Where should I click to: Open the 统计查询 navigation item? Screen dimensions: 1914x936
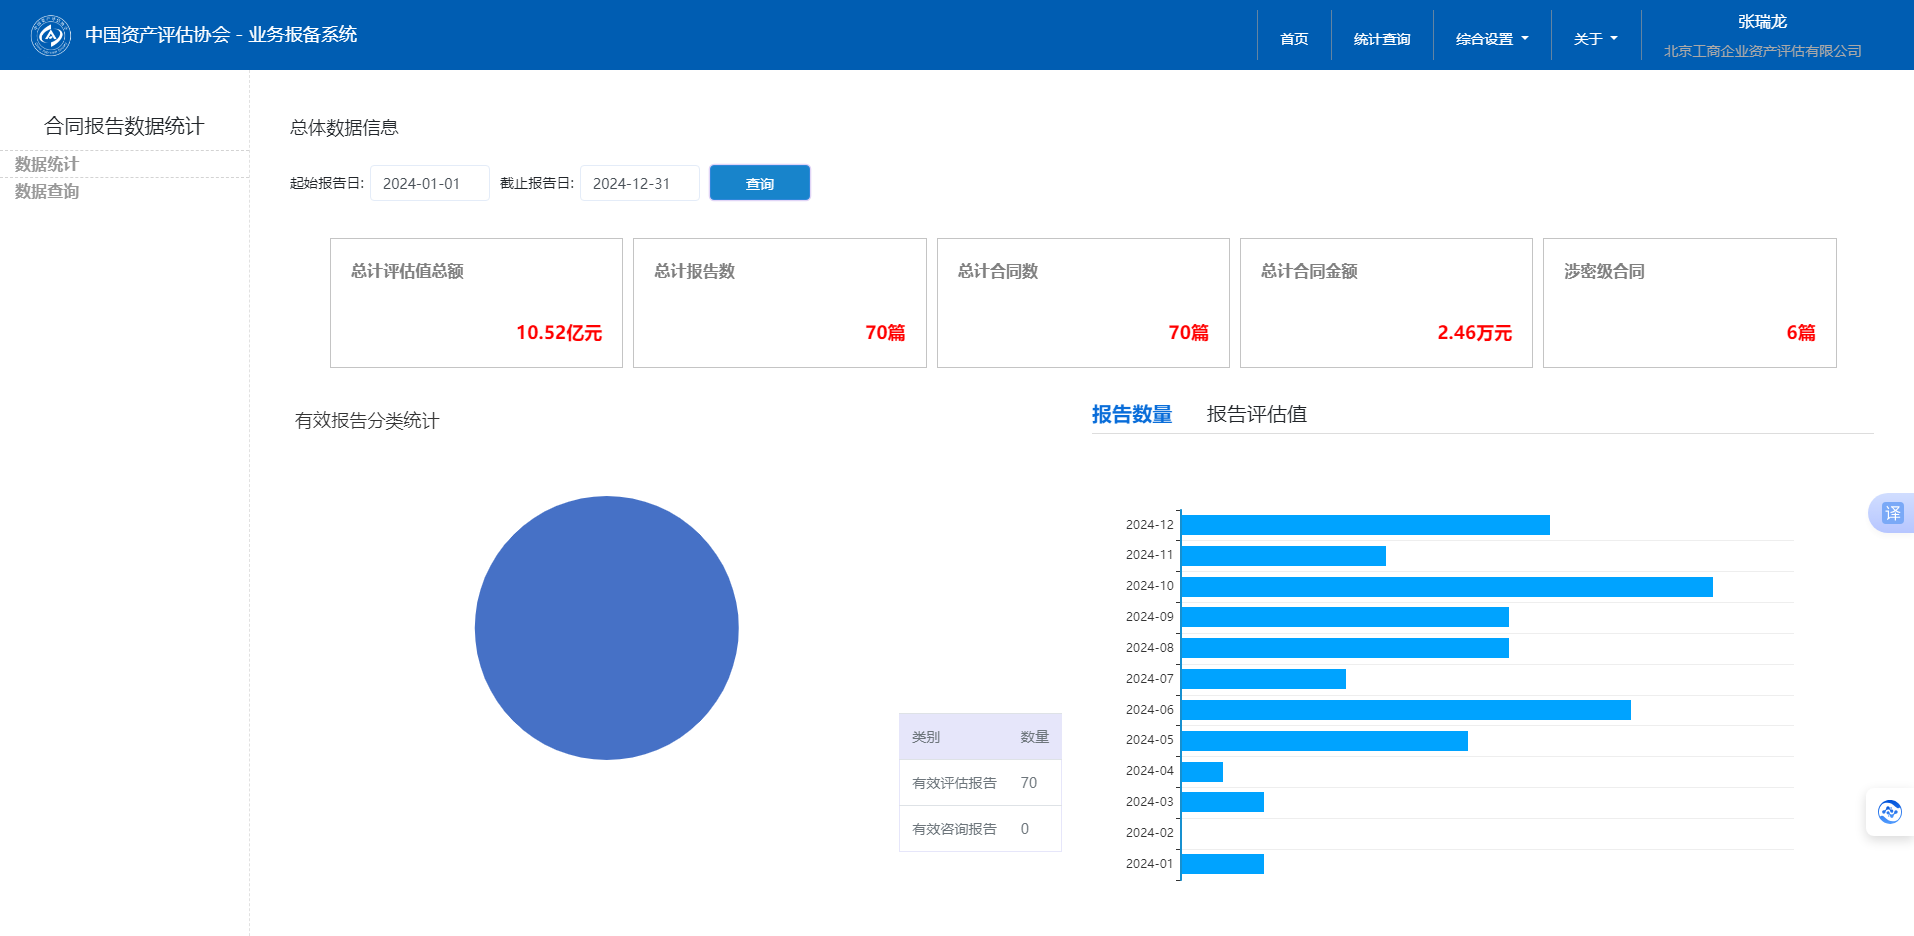tap(1381, 39)
